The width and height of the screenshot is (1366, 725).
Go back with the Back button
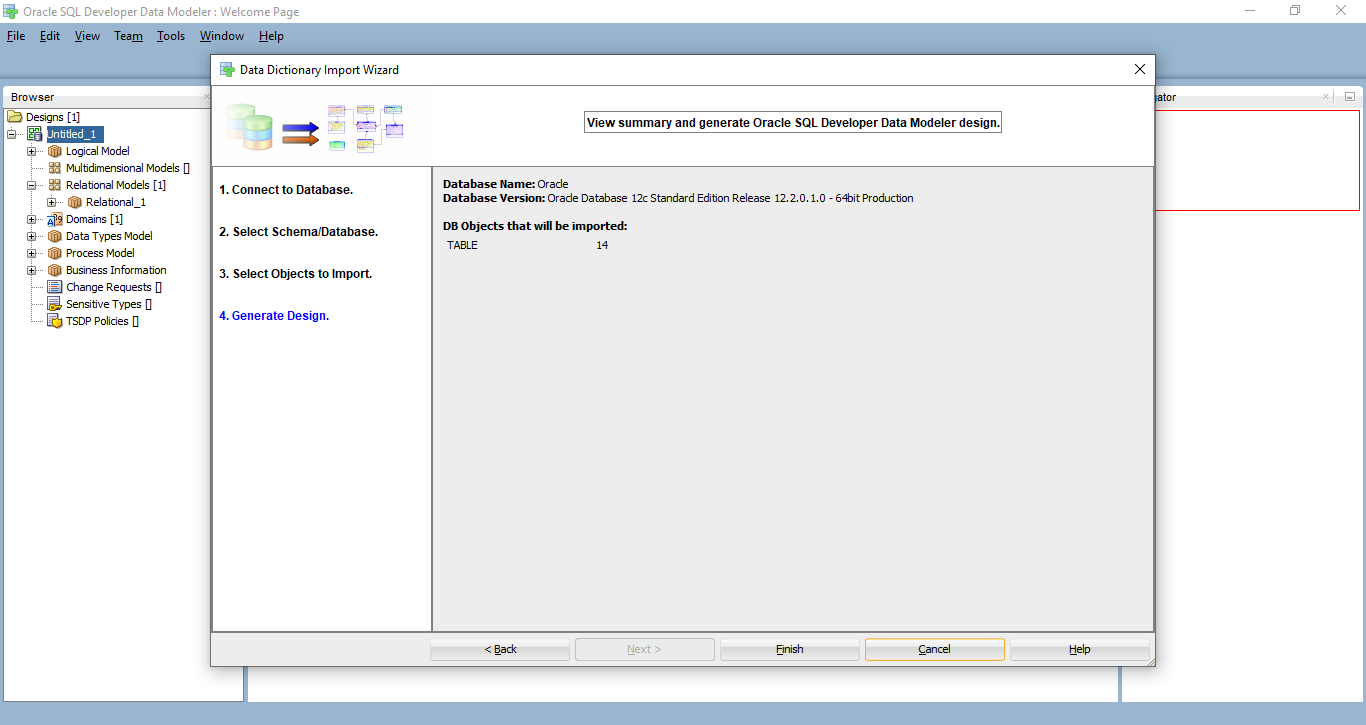pyautogui.click(x=500, y=649)
